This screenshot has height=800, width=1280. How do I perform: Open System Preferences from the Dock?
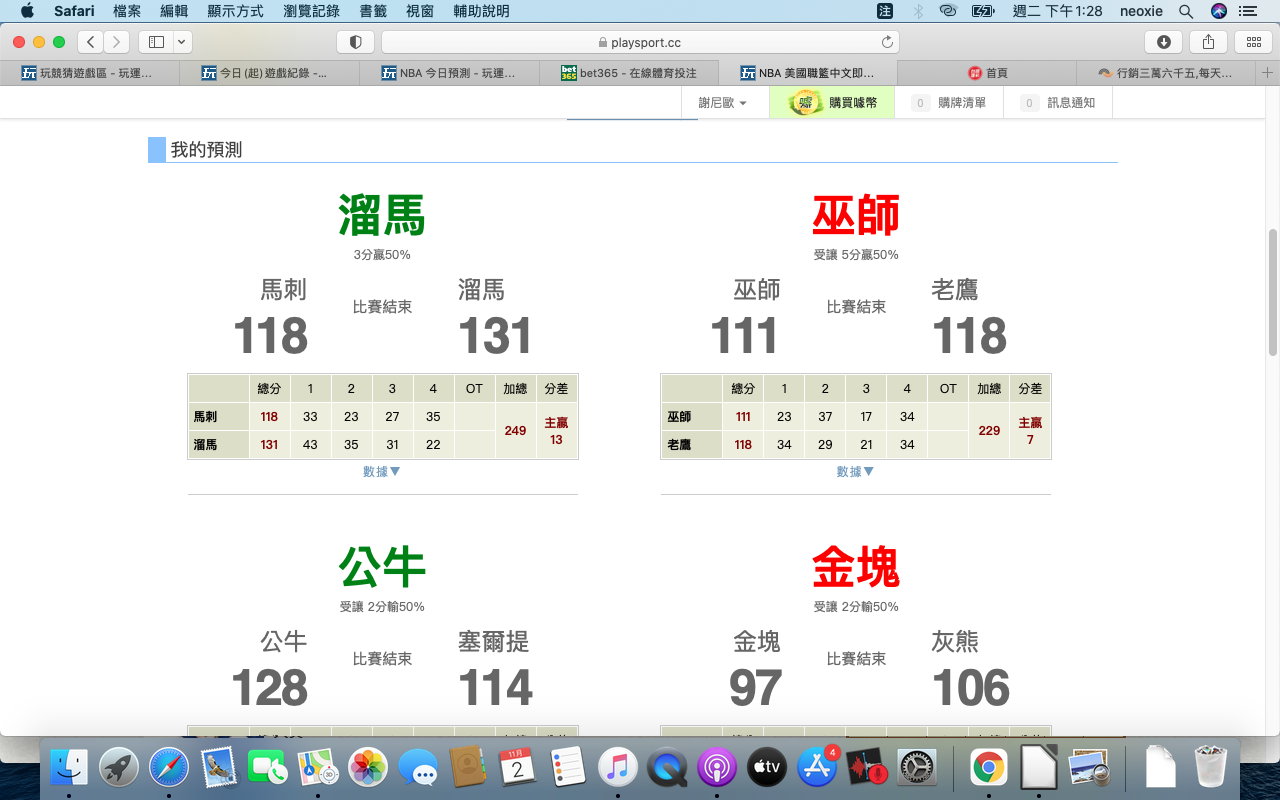pos(916,767)
